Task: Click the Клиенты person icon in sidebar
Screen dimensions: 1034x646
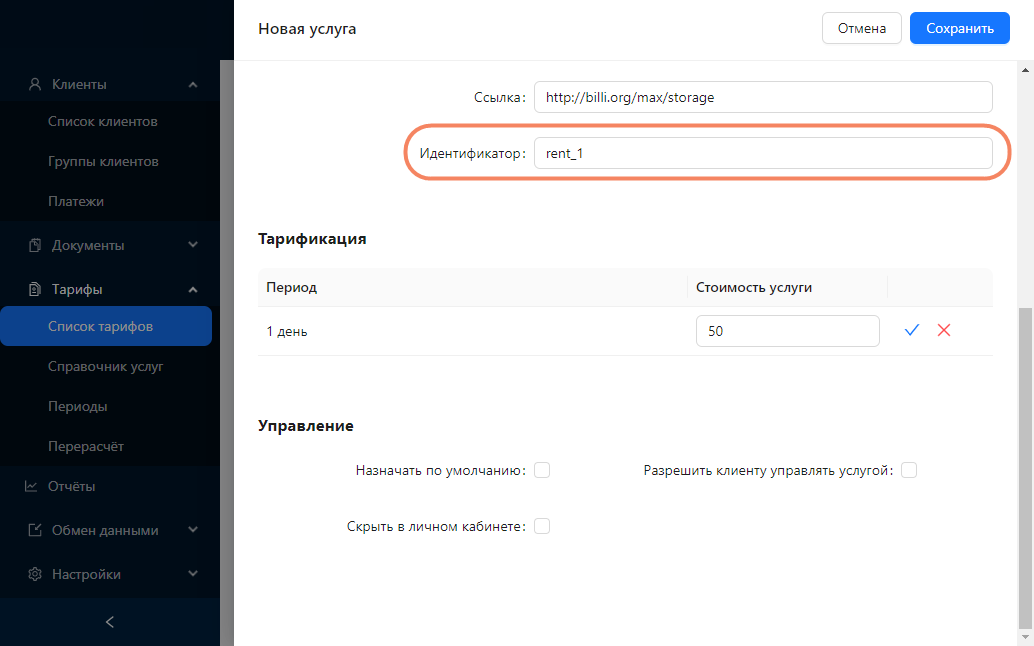Action: 35,85
